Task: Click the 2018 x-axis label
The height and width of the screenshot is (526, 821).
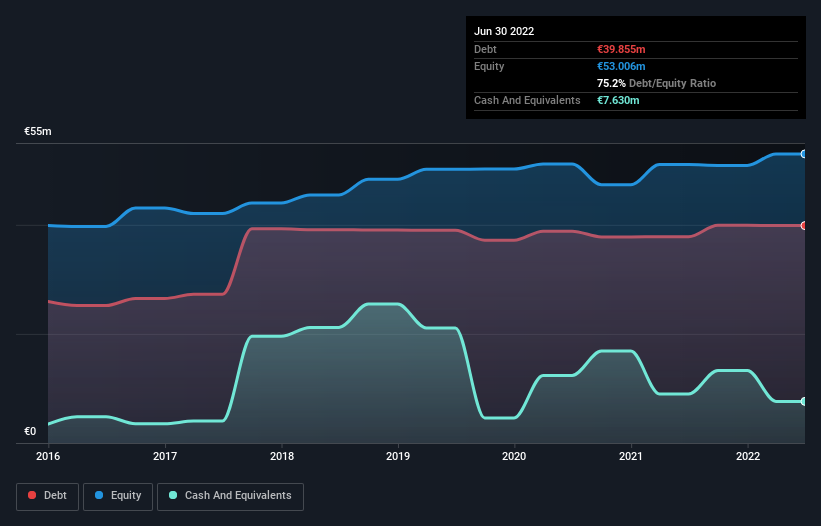Action: click(x=282, y=456)
